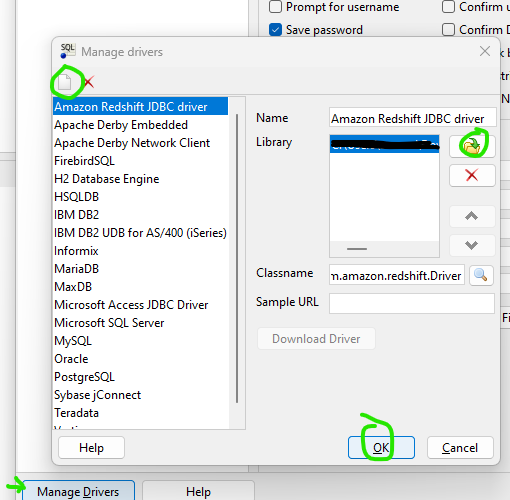Search classname with magnifier icon
This screenshot has height=500, width=510.
click(481, 275)
